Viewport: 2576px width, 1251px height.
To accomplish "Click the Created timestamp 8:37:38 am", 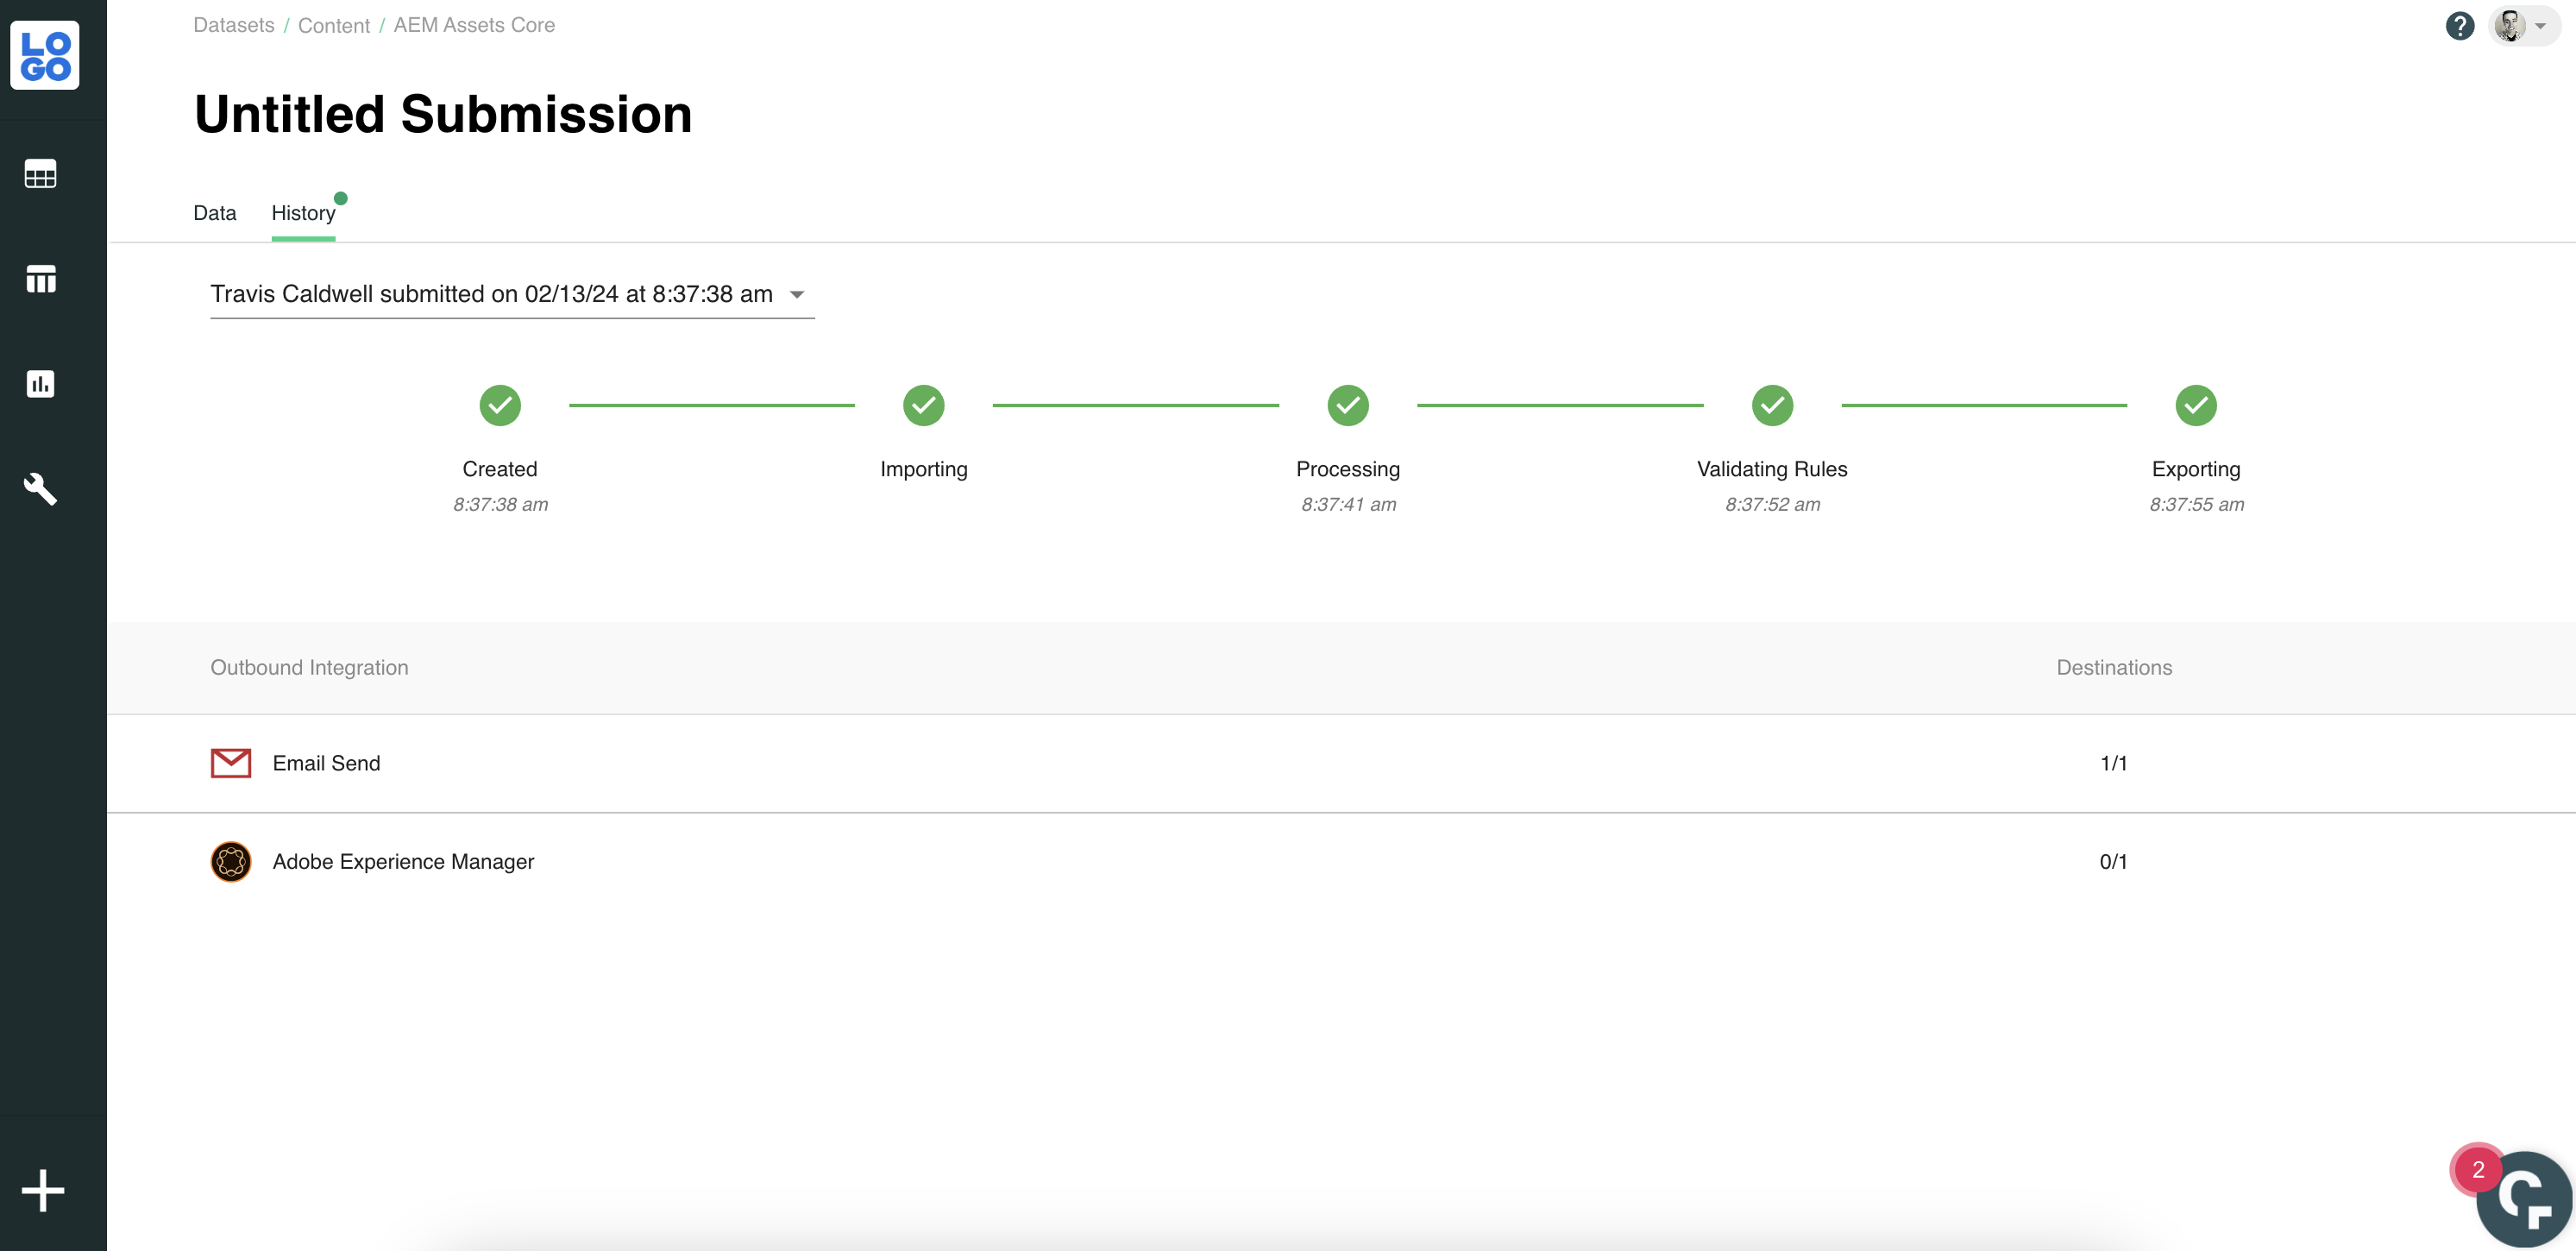I will (x=500, y=504).
